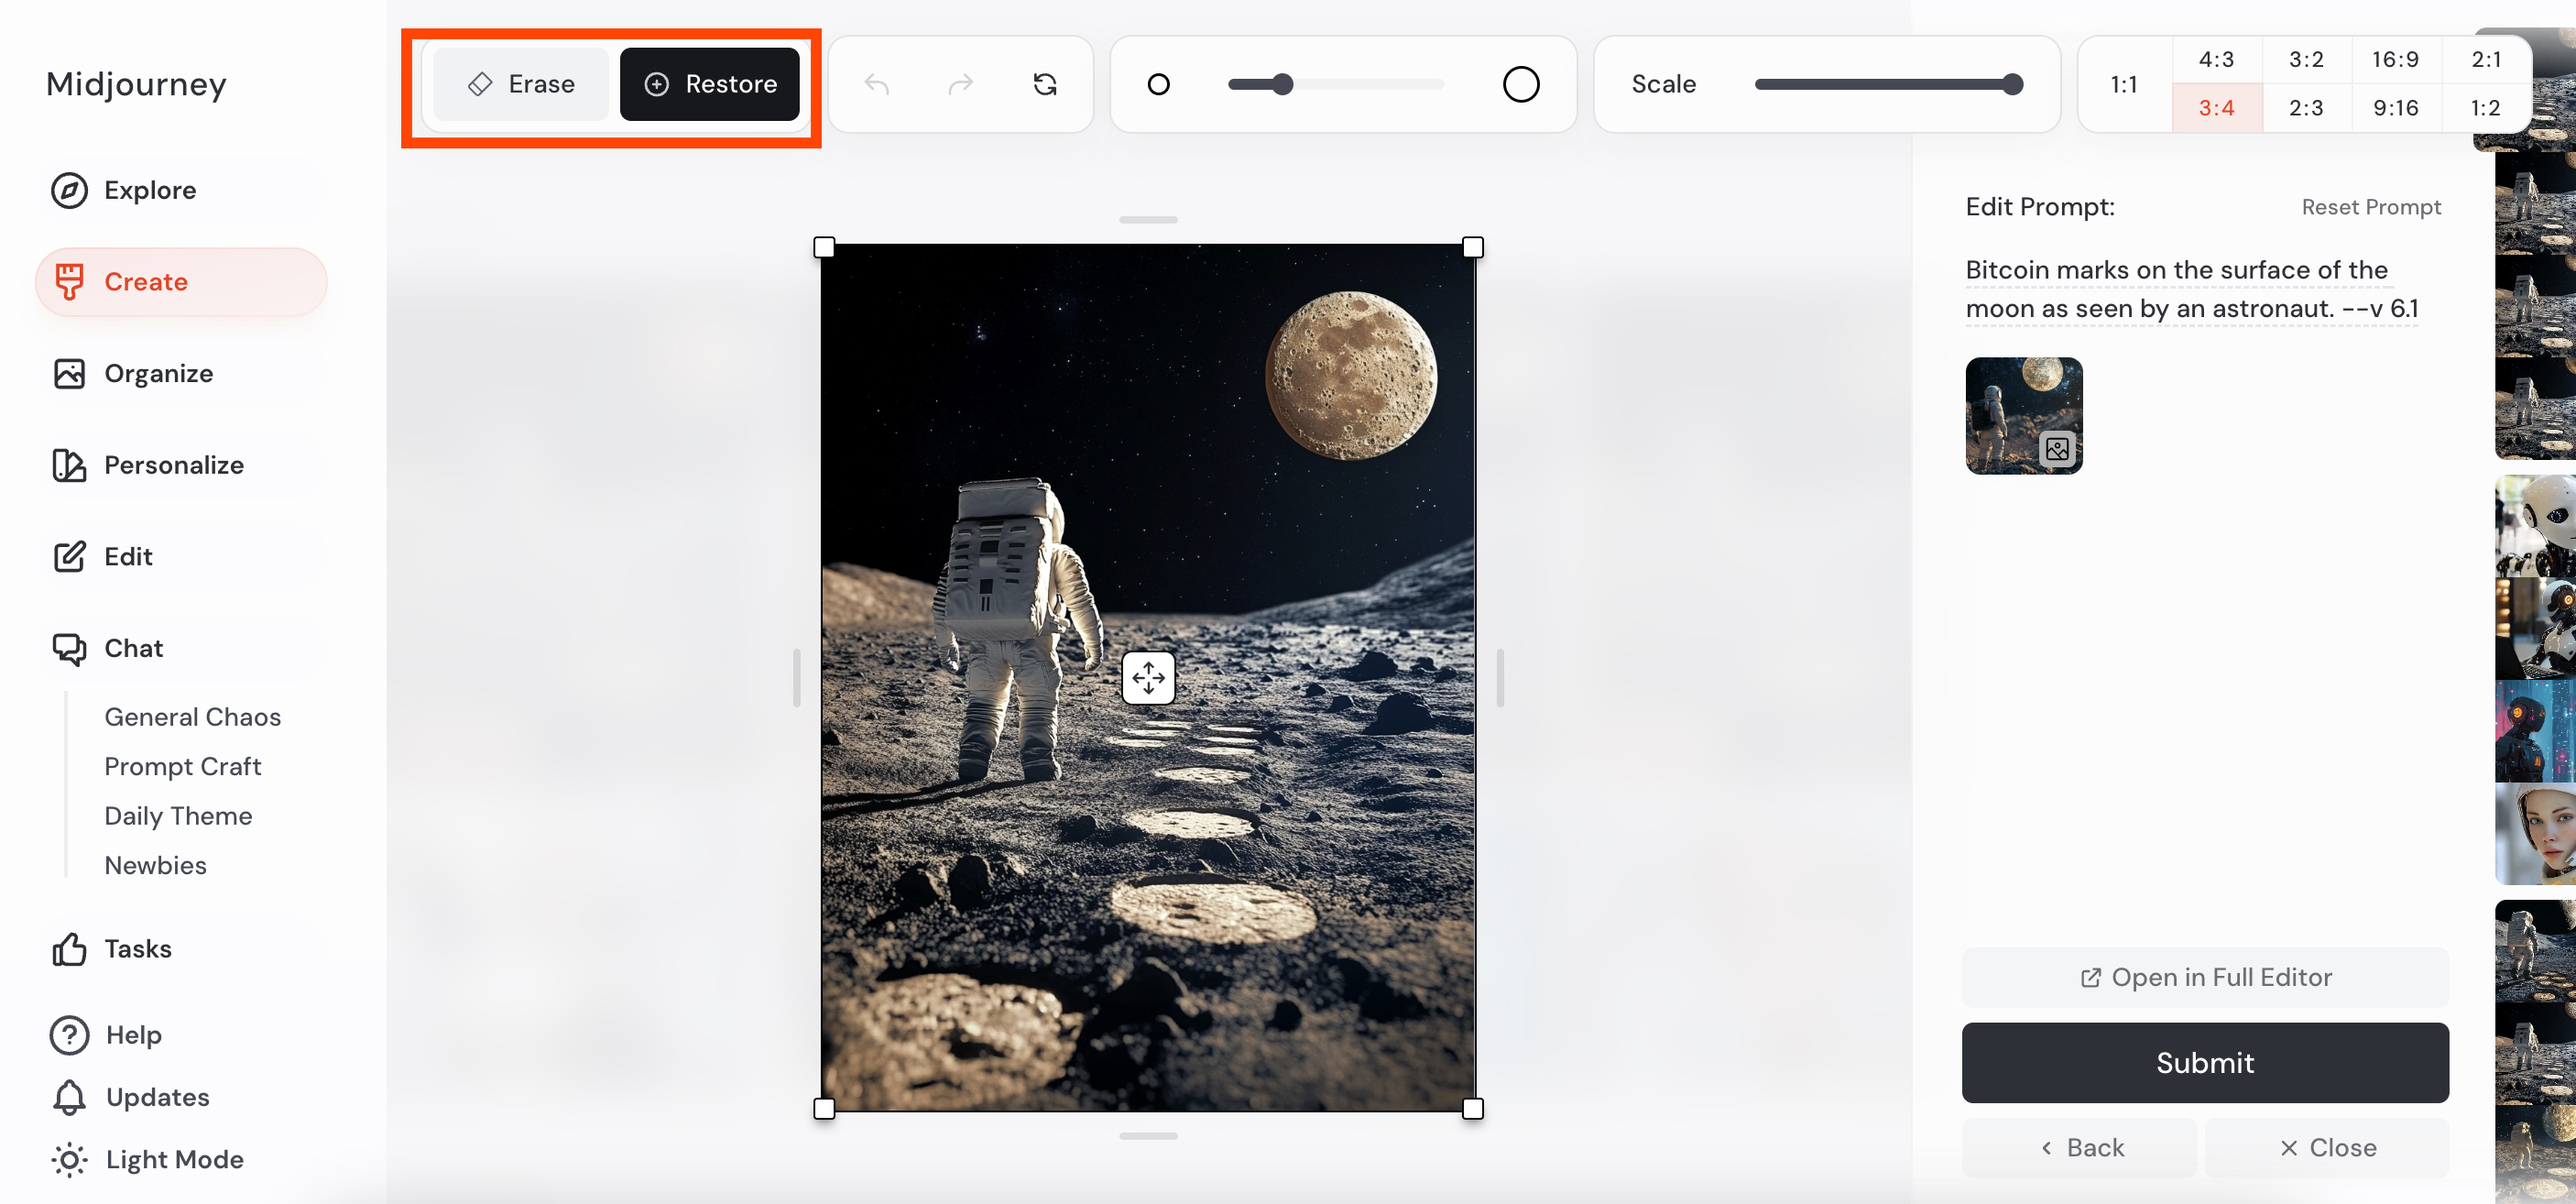Choose the 2:3 aspect ratio
The width and height of the screenshot is (2576, 1204).
2306,108
